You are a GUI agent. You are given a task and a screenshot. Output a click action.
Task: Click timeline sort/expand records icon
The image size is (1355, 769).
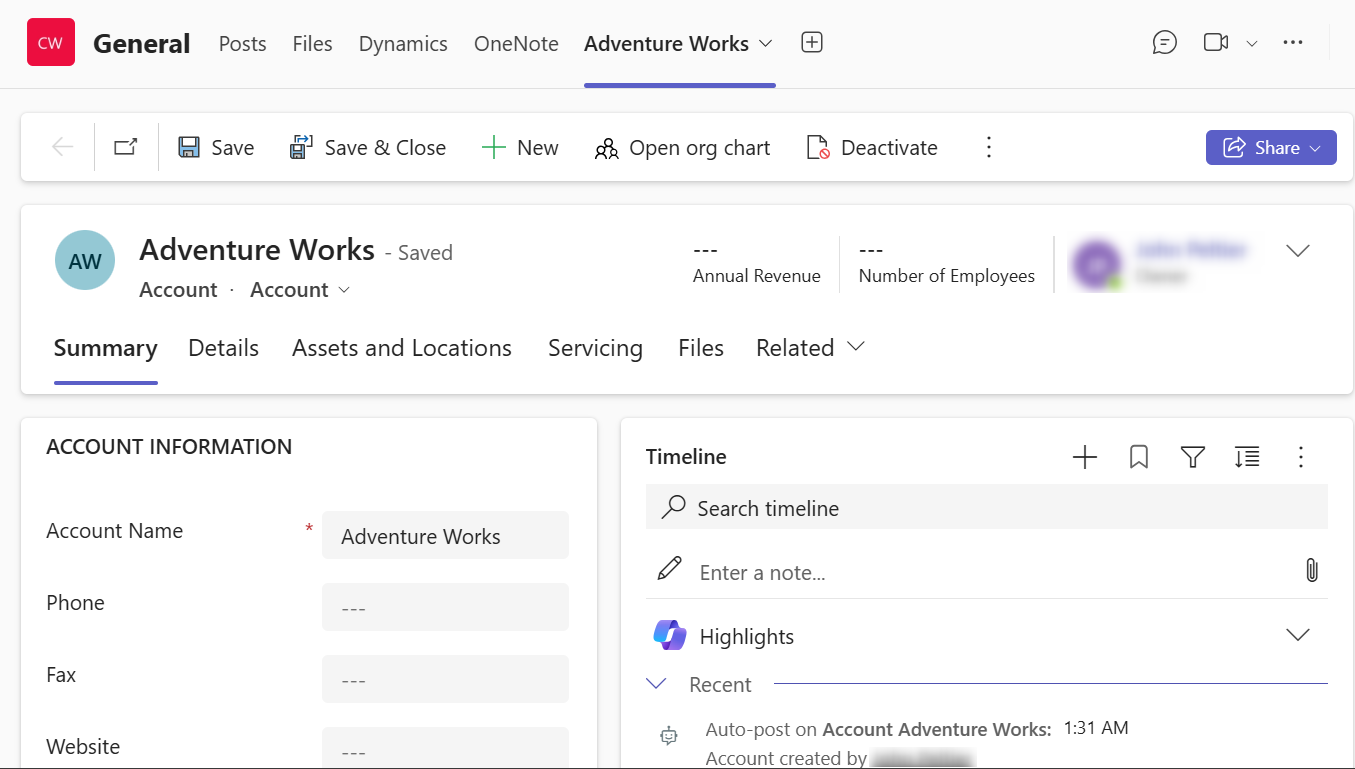1246,457
